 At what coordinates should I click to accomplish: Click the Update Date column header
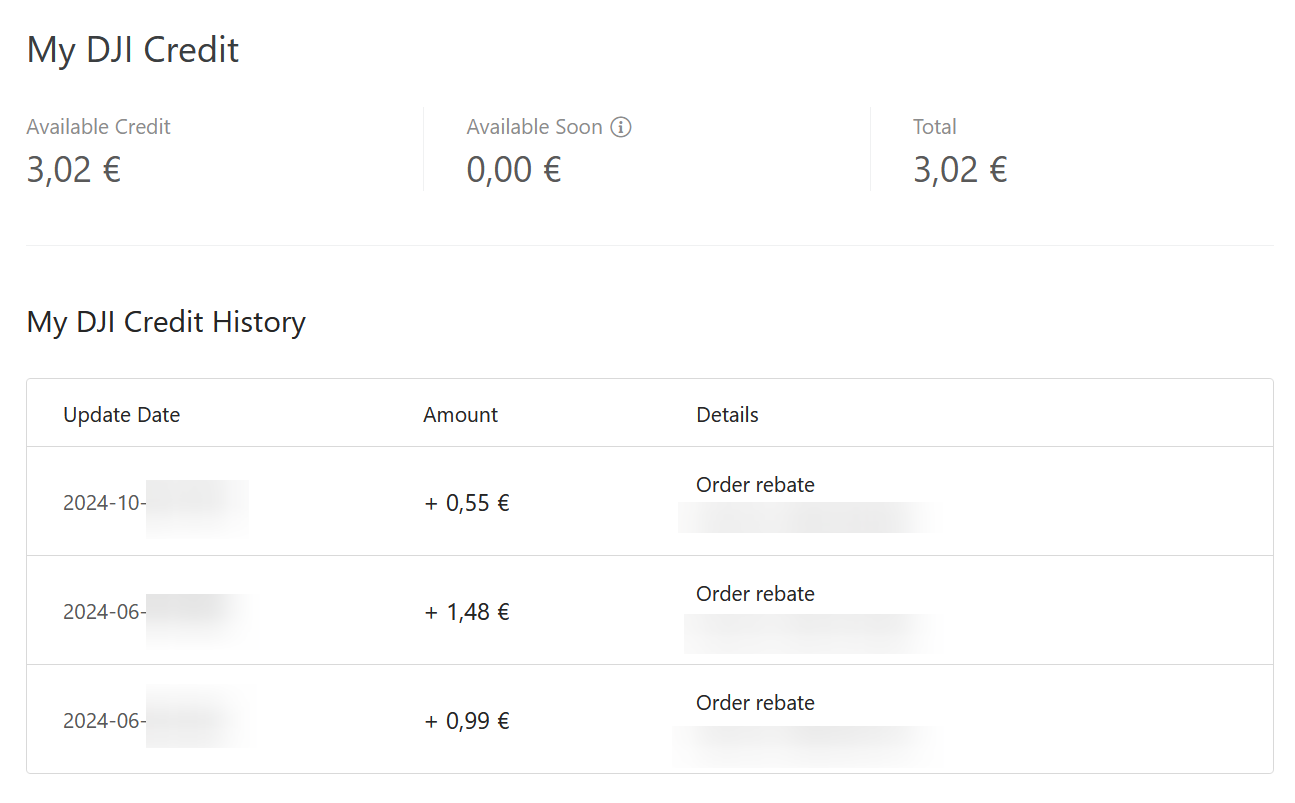(121, 415)
